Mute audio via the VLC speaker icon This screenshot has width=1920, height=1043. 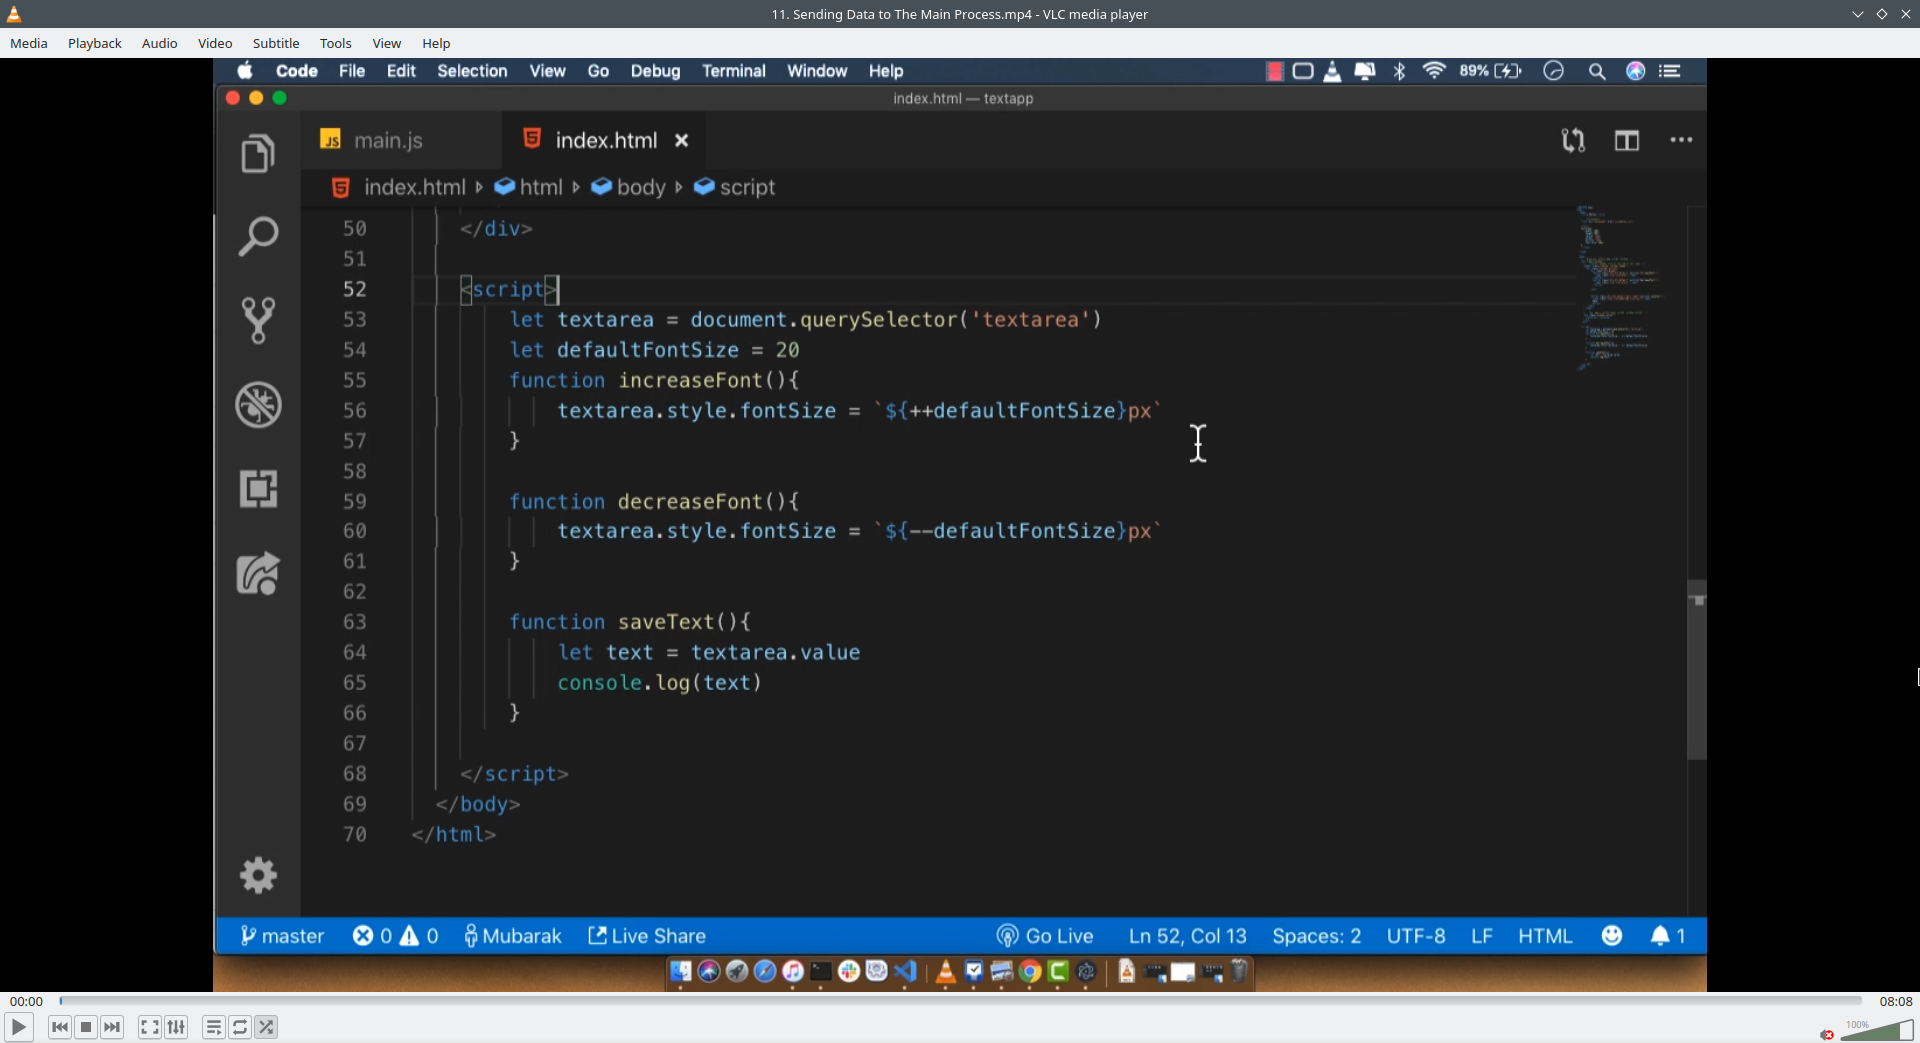pyautogui.click(x=1827, y=1034)
